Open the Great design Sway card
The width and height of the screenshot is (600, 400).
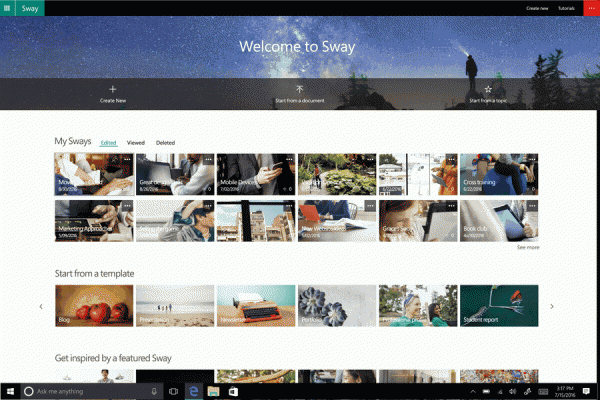[x=175, y=175]
